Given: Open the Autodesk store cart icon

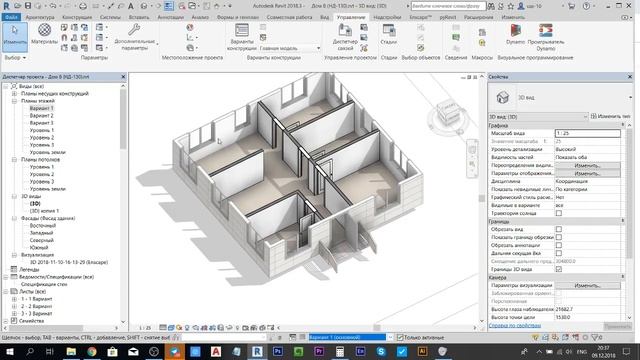Looking at the screenshot, I should coord(571,6).
